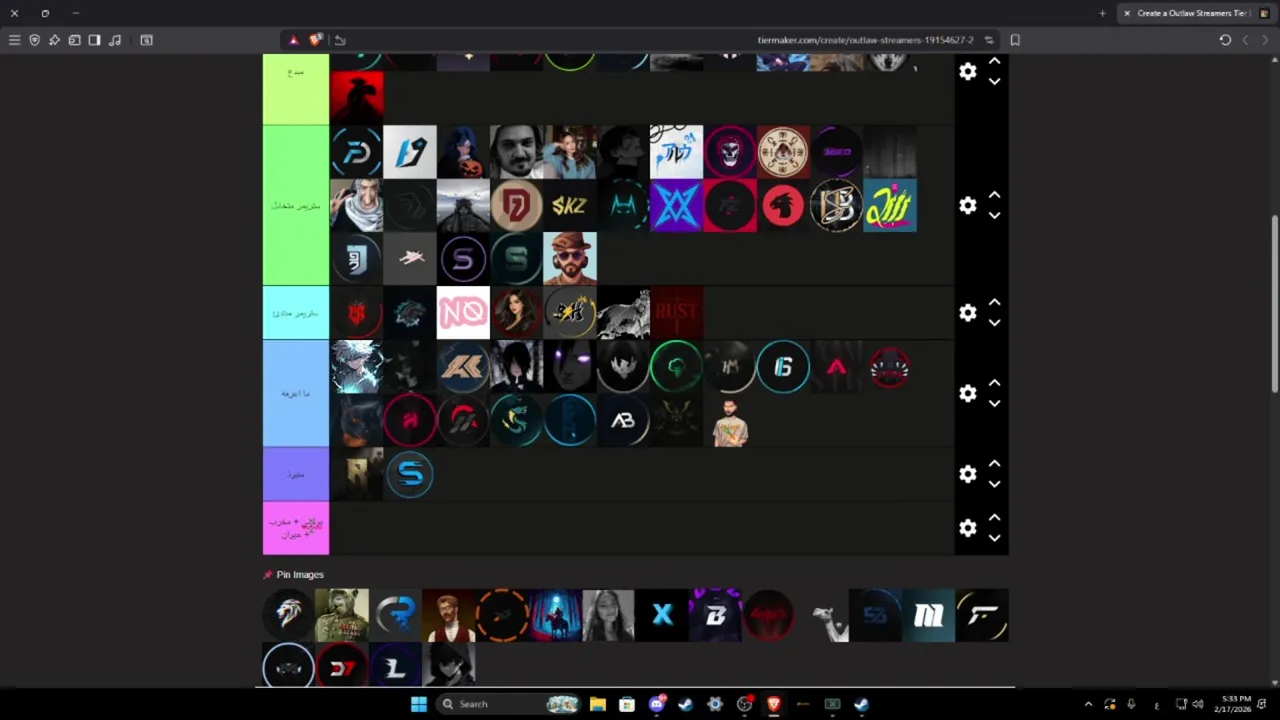Screen dimensions: 1280x720
Task: Click the pink tier label cell
Action: [x=296, y=528]
